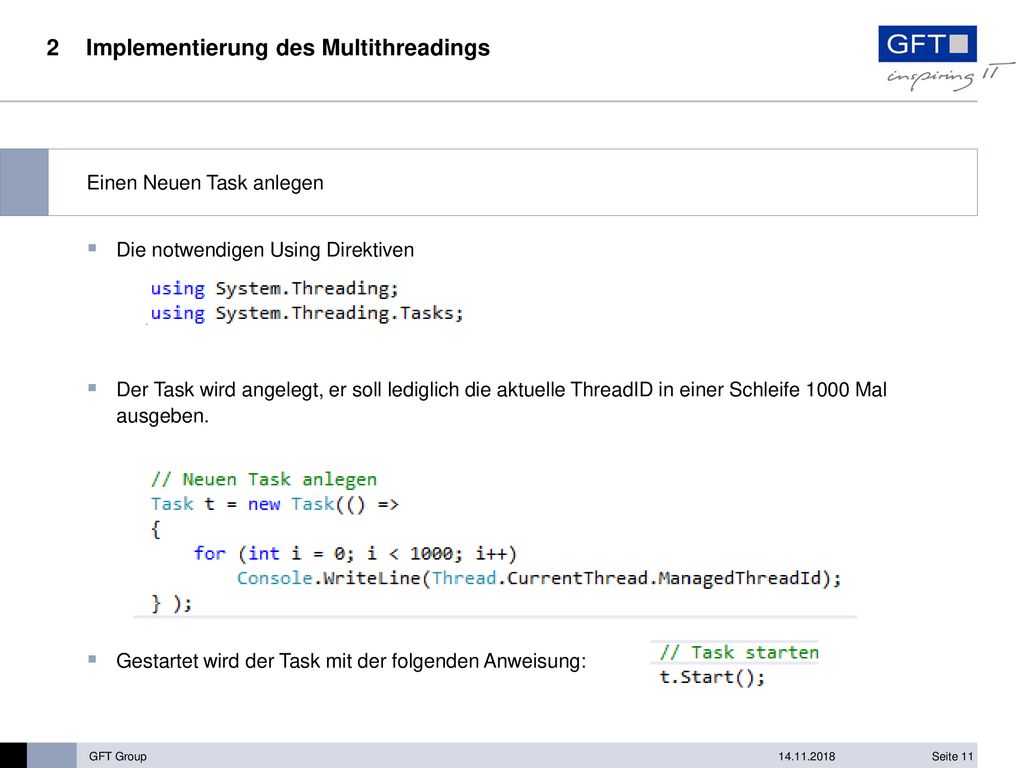1024x768 pixels.
Task: Click the sentence beginning 'Der Task wird angelegt'
Action: point(502,402)
